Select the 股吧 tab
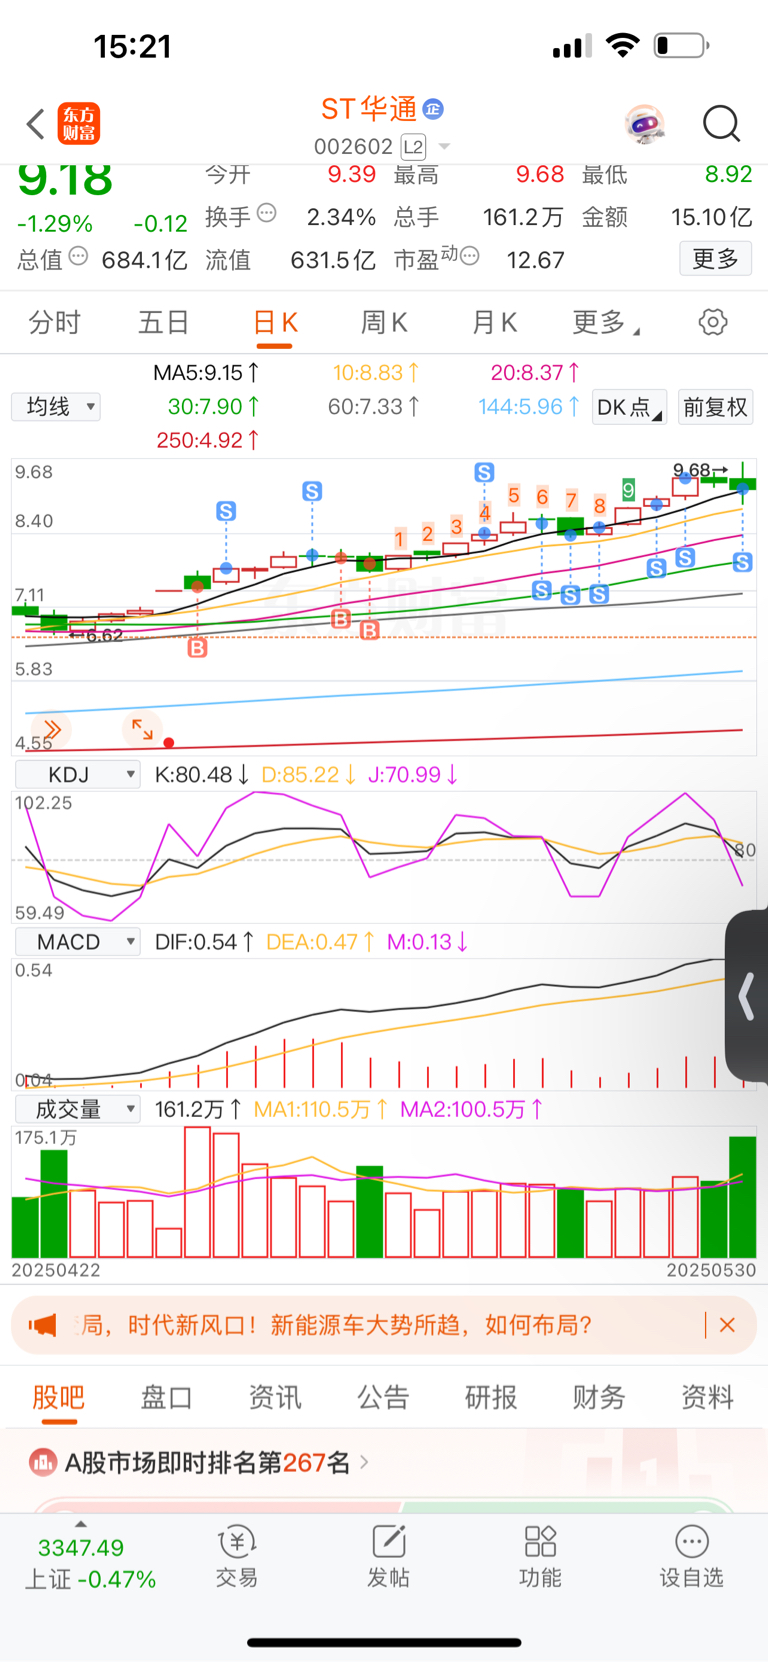 [58, 1397]
